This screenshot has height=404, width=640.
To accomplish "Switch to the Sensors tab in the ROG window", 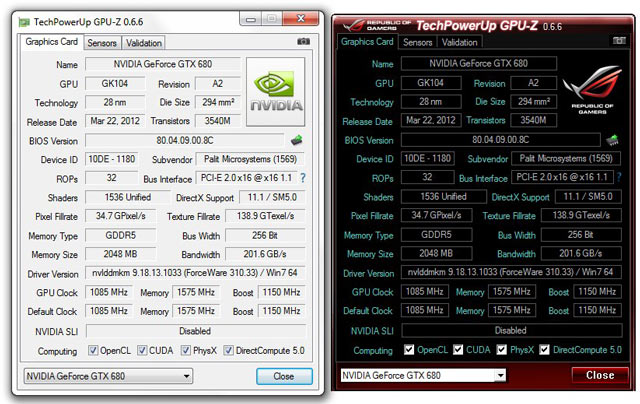I will coord(418,42).
